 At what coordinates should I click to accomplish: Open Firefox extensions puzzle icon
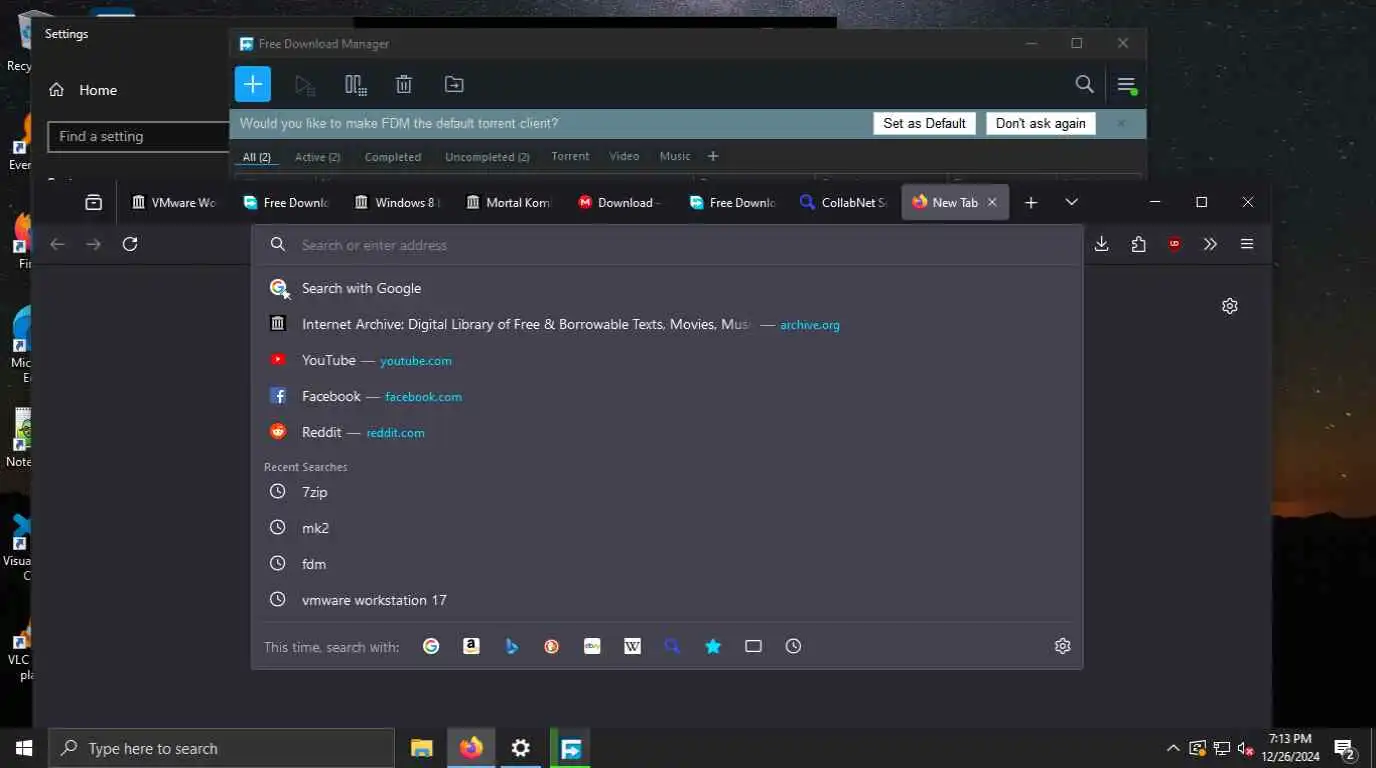click(x=1138, y=244)
